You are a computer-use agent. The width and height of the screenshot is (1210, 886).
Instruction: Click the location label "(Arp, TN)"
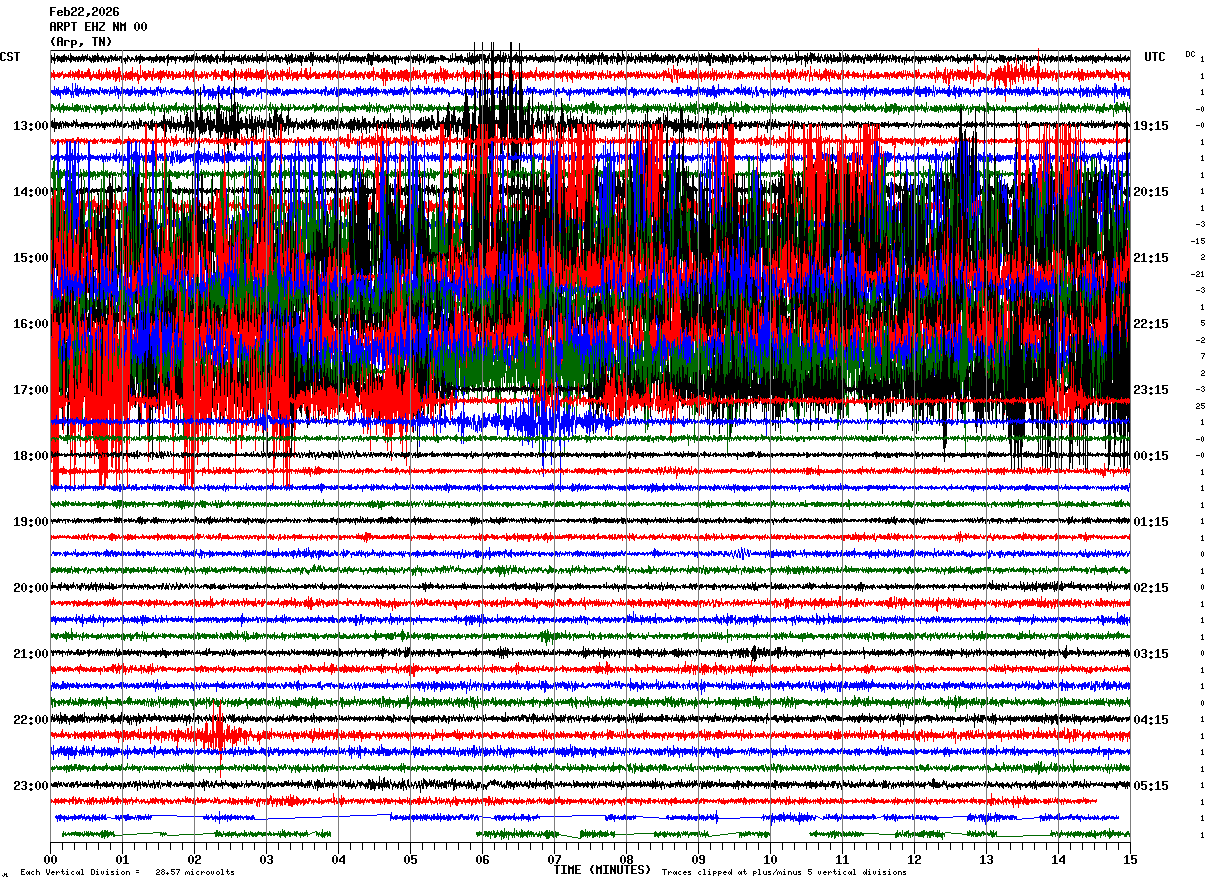tap(81, 42)
